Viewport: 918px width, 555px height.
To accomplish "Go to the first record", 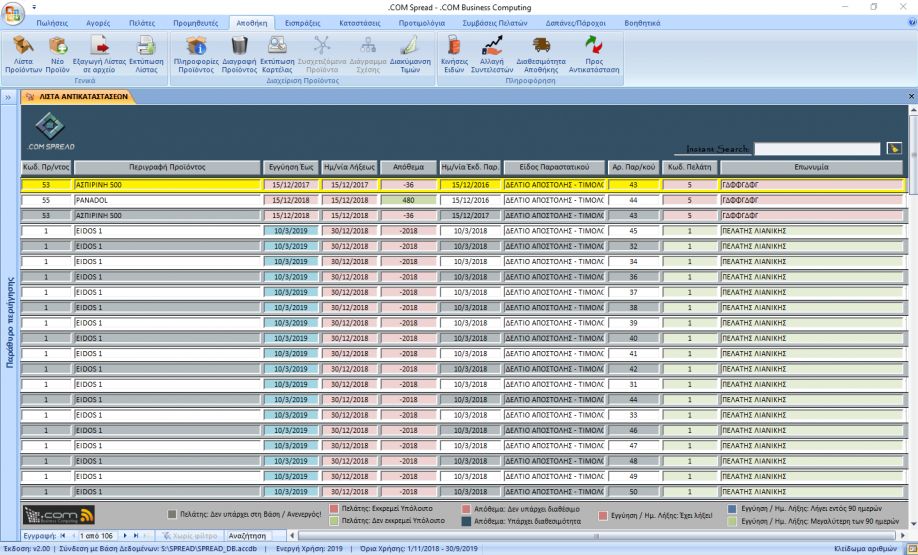I will point(63,536).
